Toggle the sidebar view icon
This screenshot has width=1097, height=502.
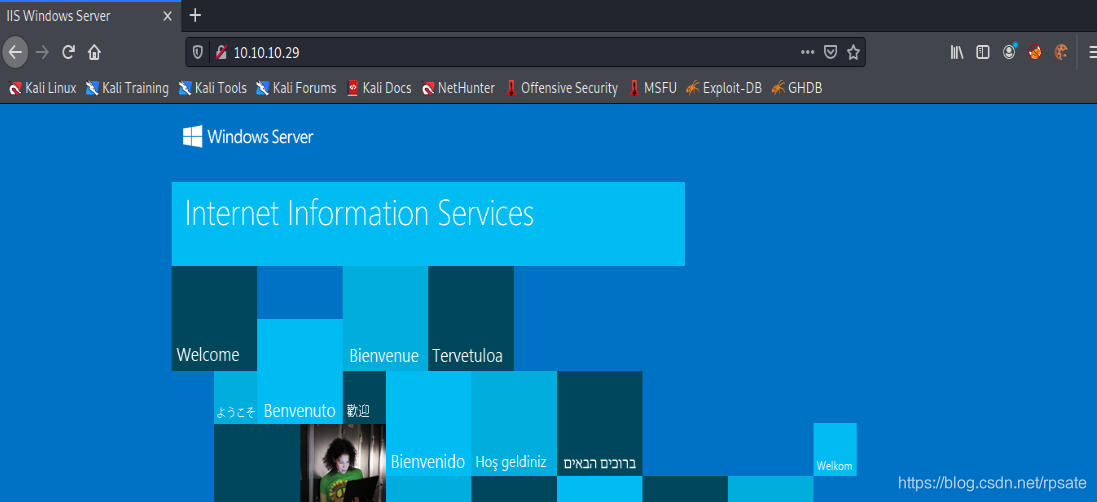pyautogui.click(x=983, y=52)
